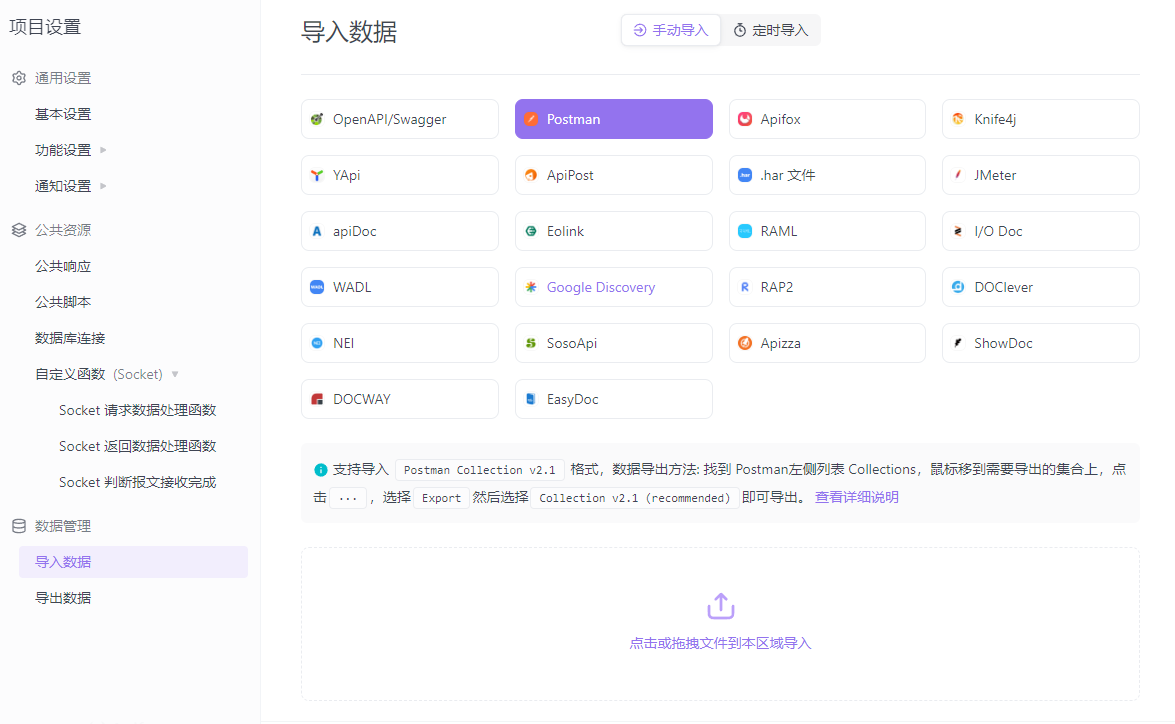Pick the JMeter import format
The width and height of the screenshot is (1175, 724).
[1041, 175]
